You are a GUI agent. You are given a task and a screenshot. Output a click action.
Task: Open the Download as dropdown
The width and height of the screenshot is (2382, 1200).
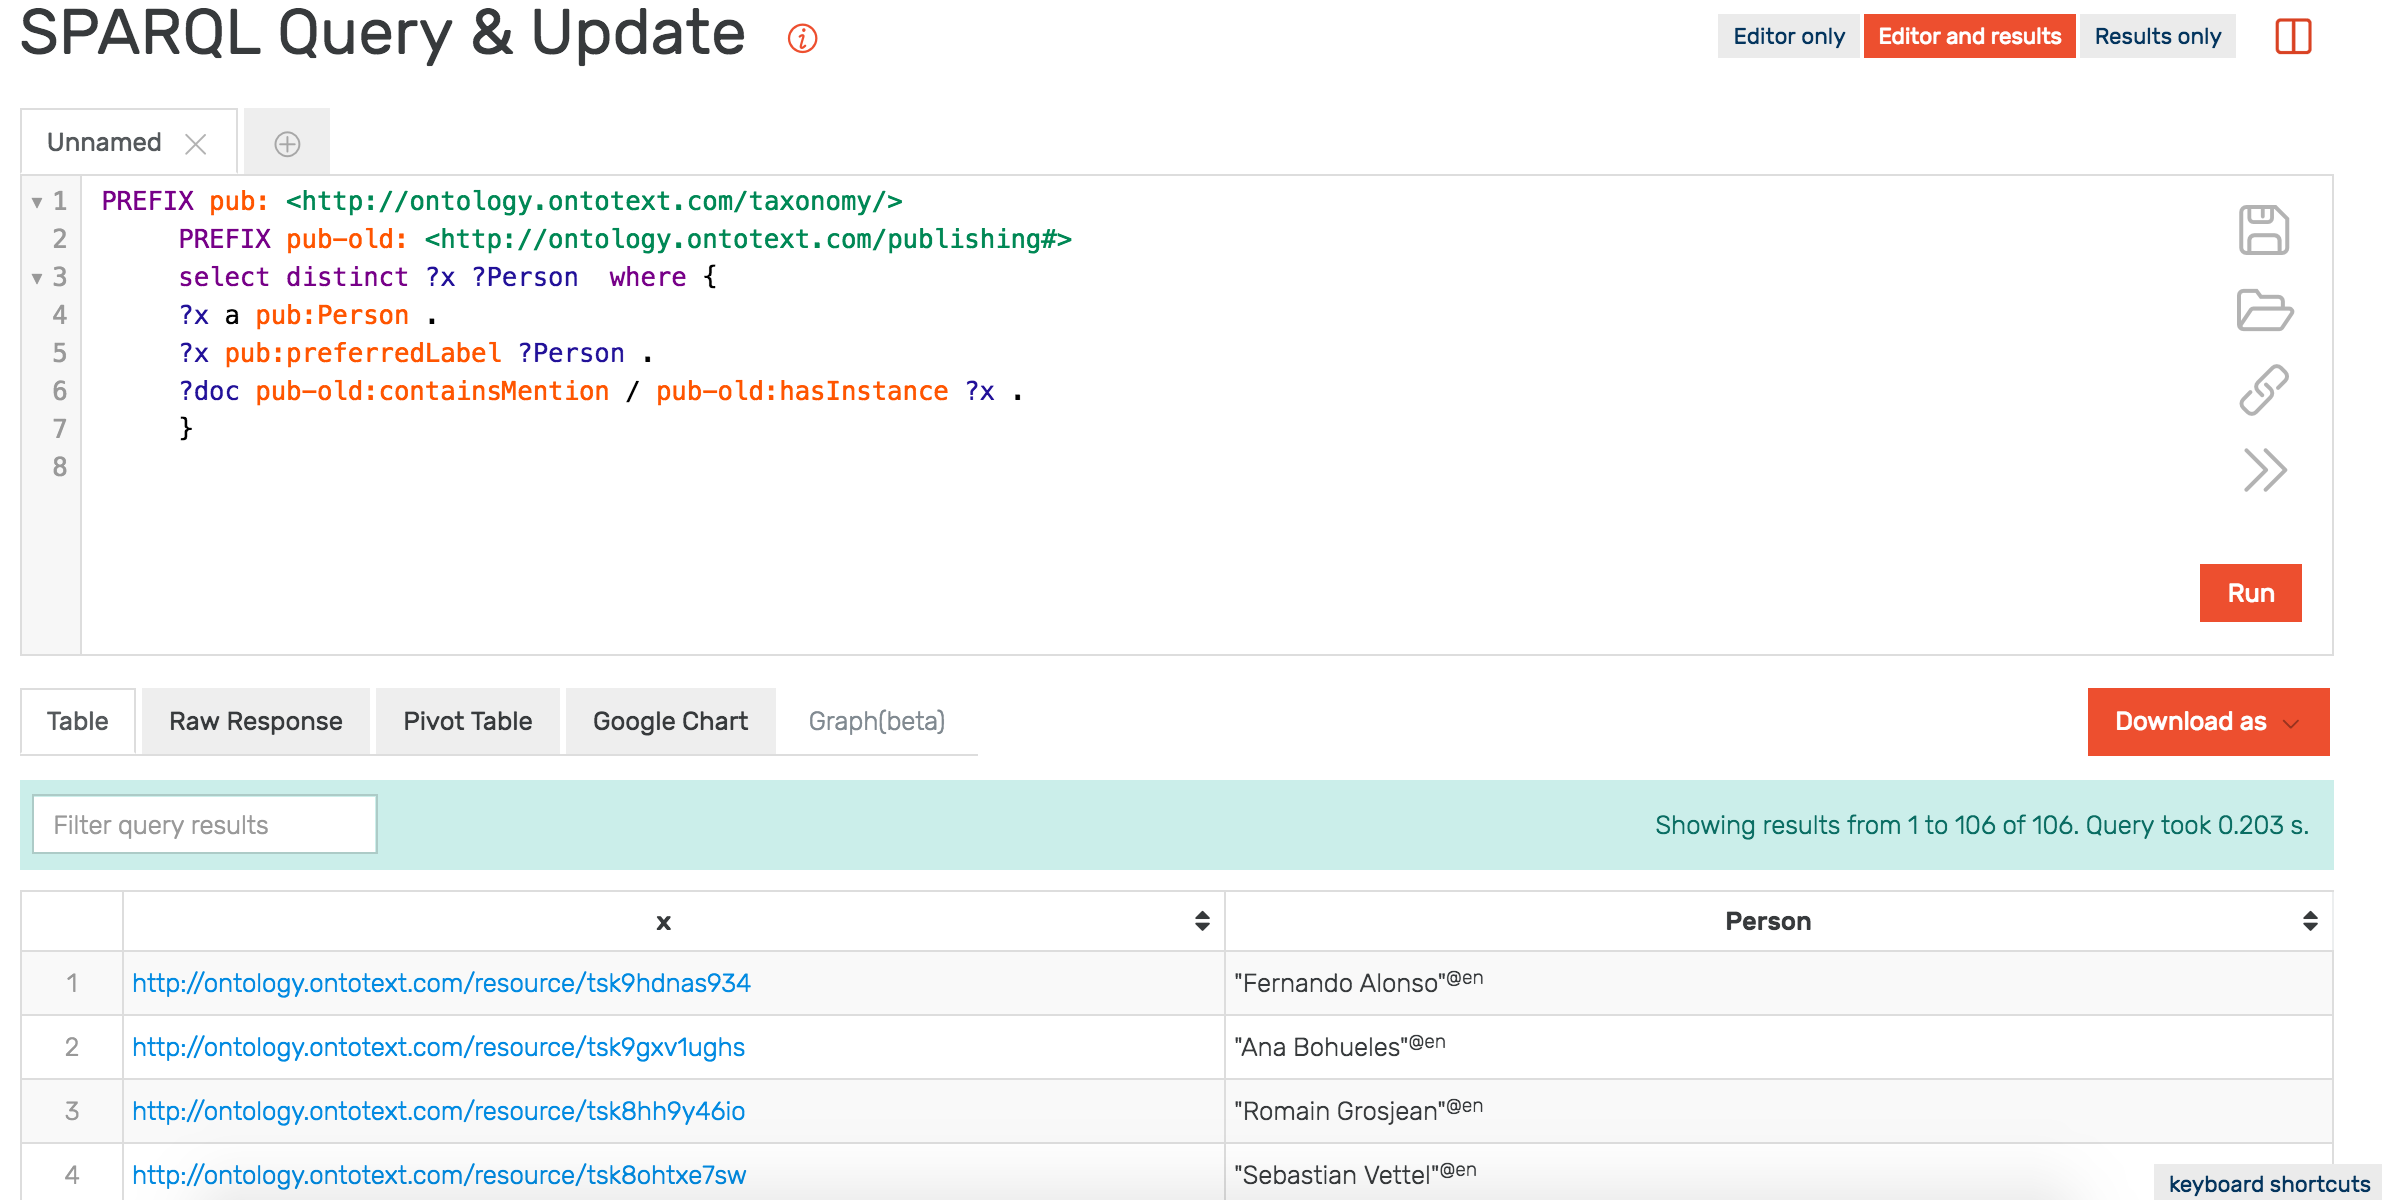coord(2208,722)
